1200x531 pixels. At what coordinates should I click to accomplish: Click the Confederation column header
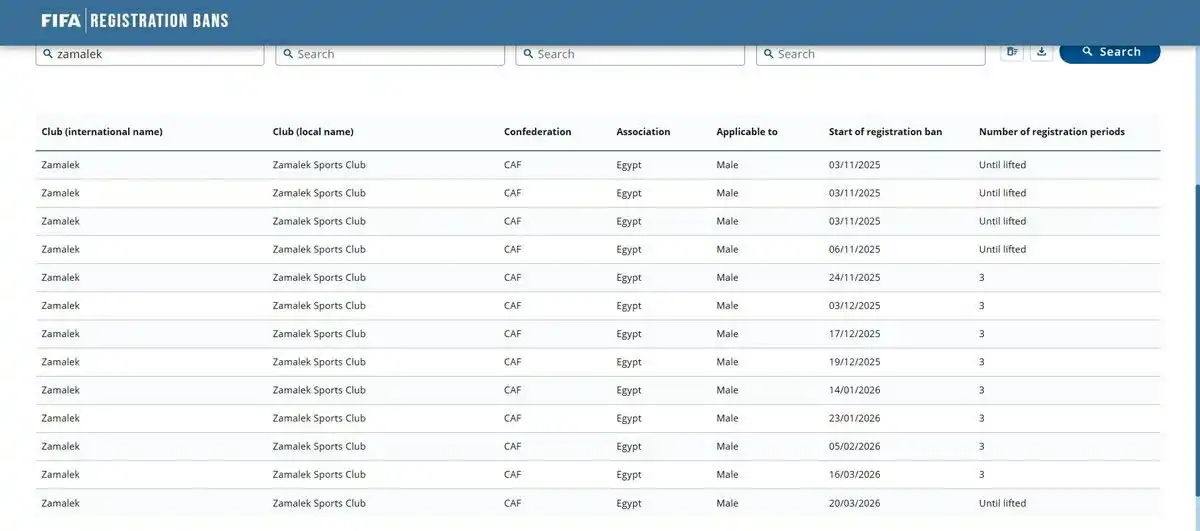click(x=537, y=132)
